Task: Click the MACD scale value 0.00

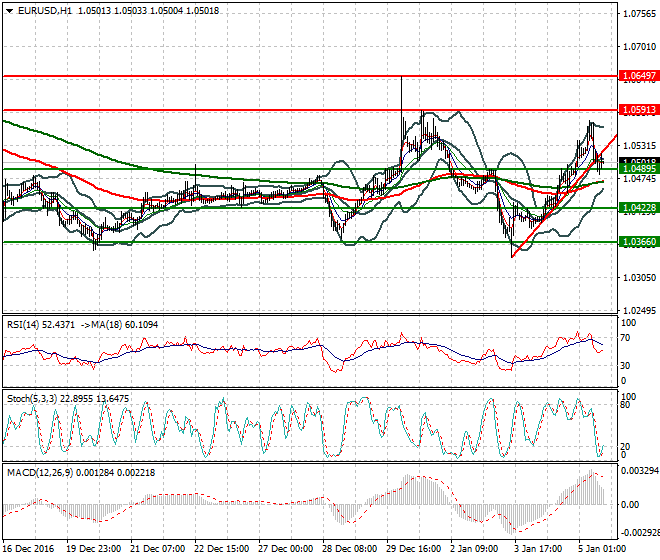Action: tap(630, 504)
